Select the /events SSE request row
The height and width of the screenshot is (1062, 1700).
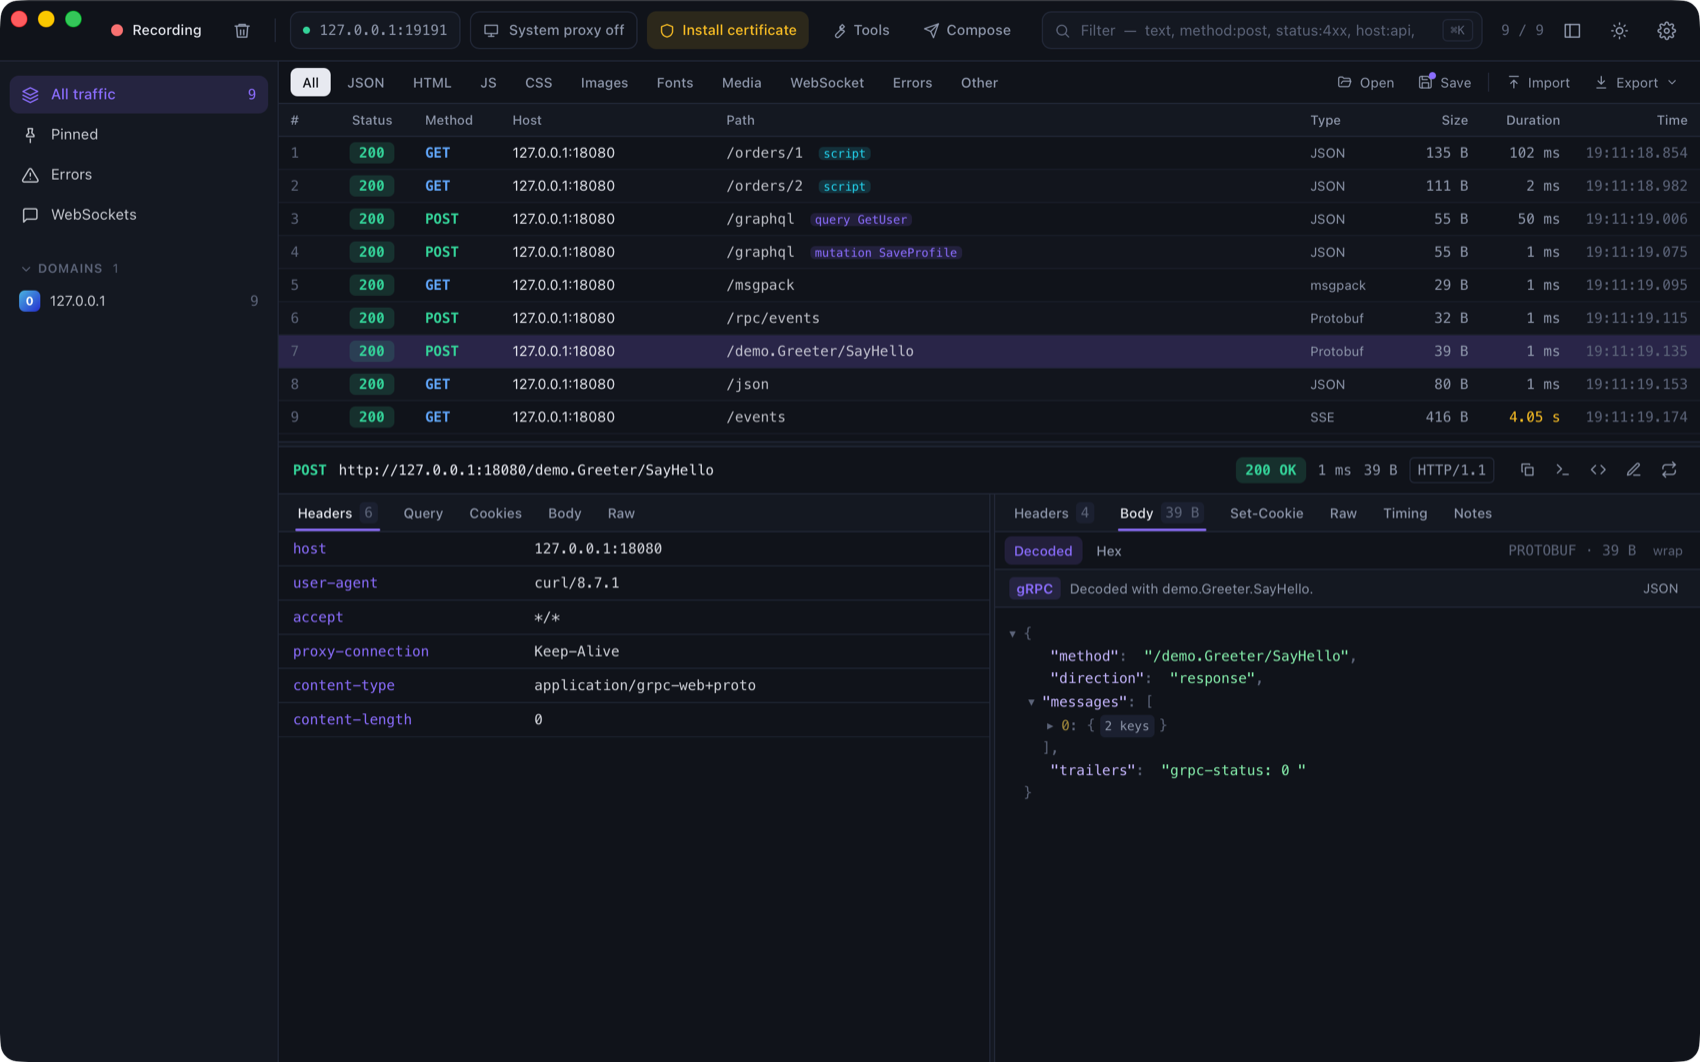988,417
